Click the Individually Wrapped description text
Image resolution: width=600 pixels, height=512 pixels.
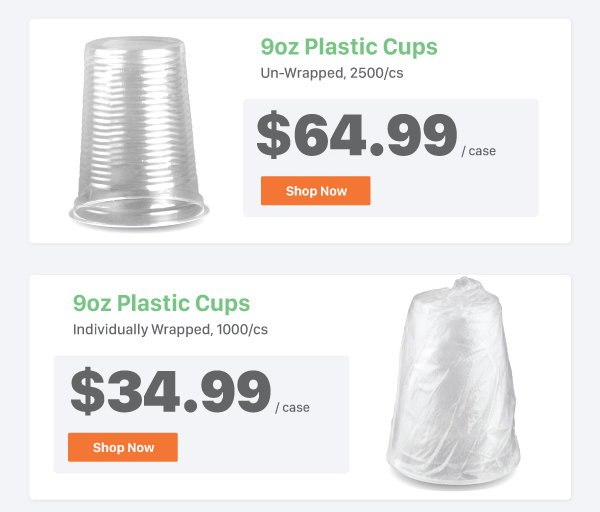click(x=170, y=329)
